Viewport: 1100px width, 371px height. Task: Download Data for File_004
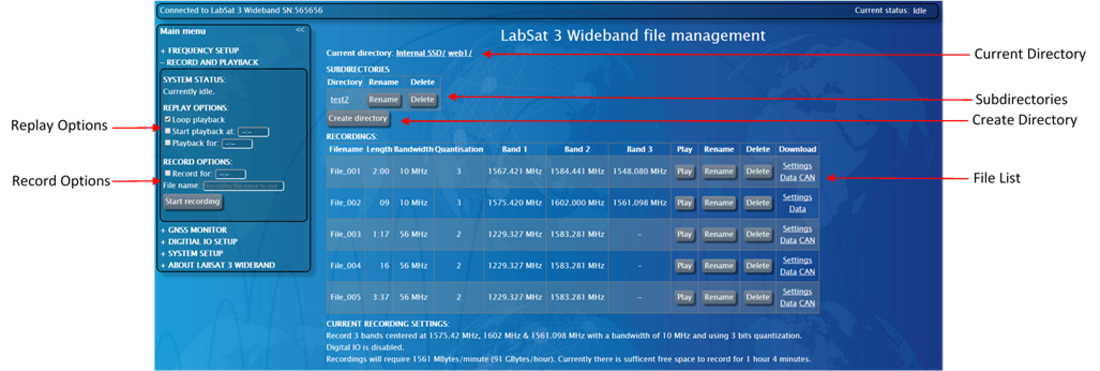pos(789,272)
